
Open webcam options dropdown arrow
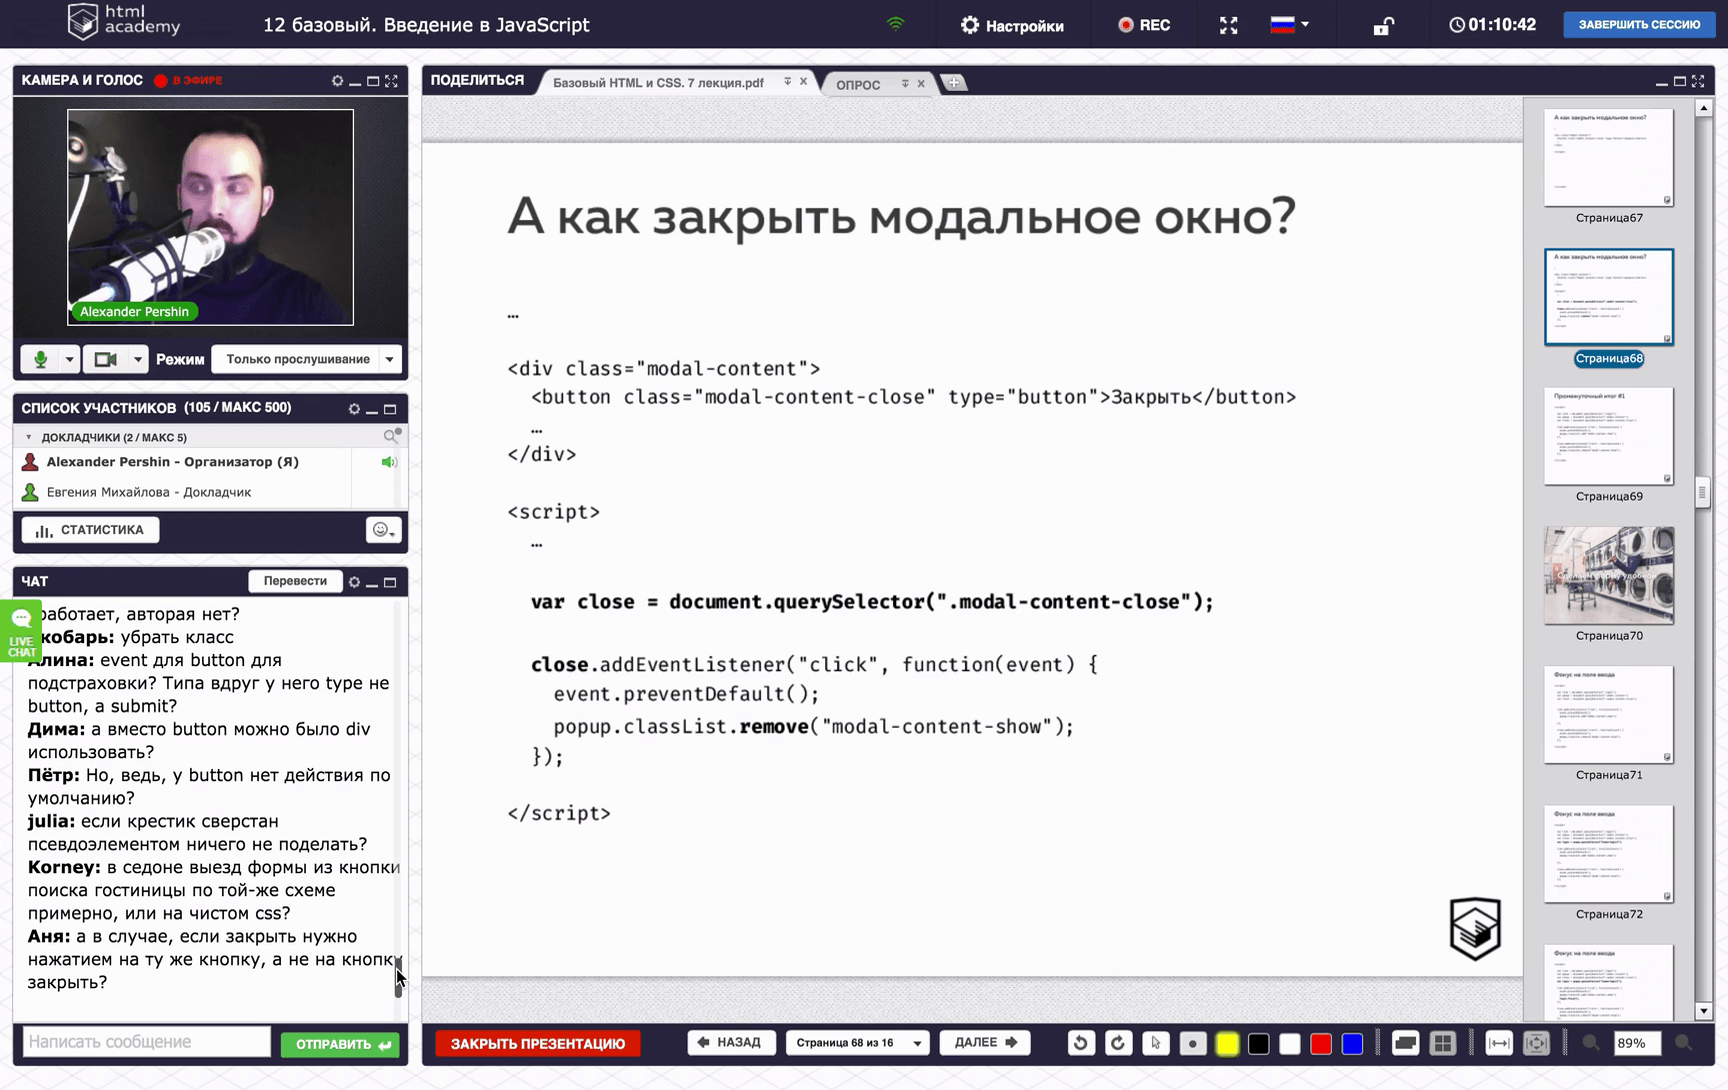[138, 359]
